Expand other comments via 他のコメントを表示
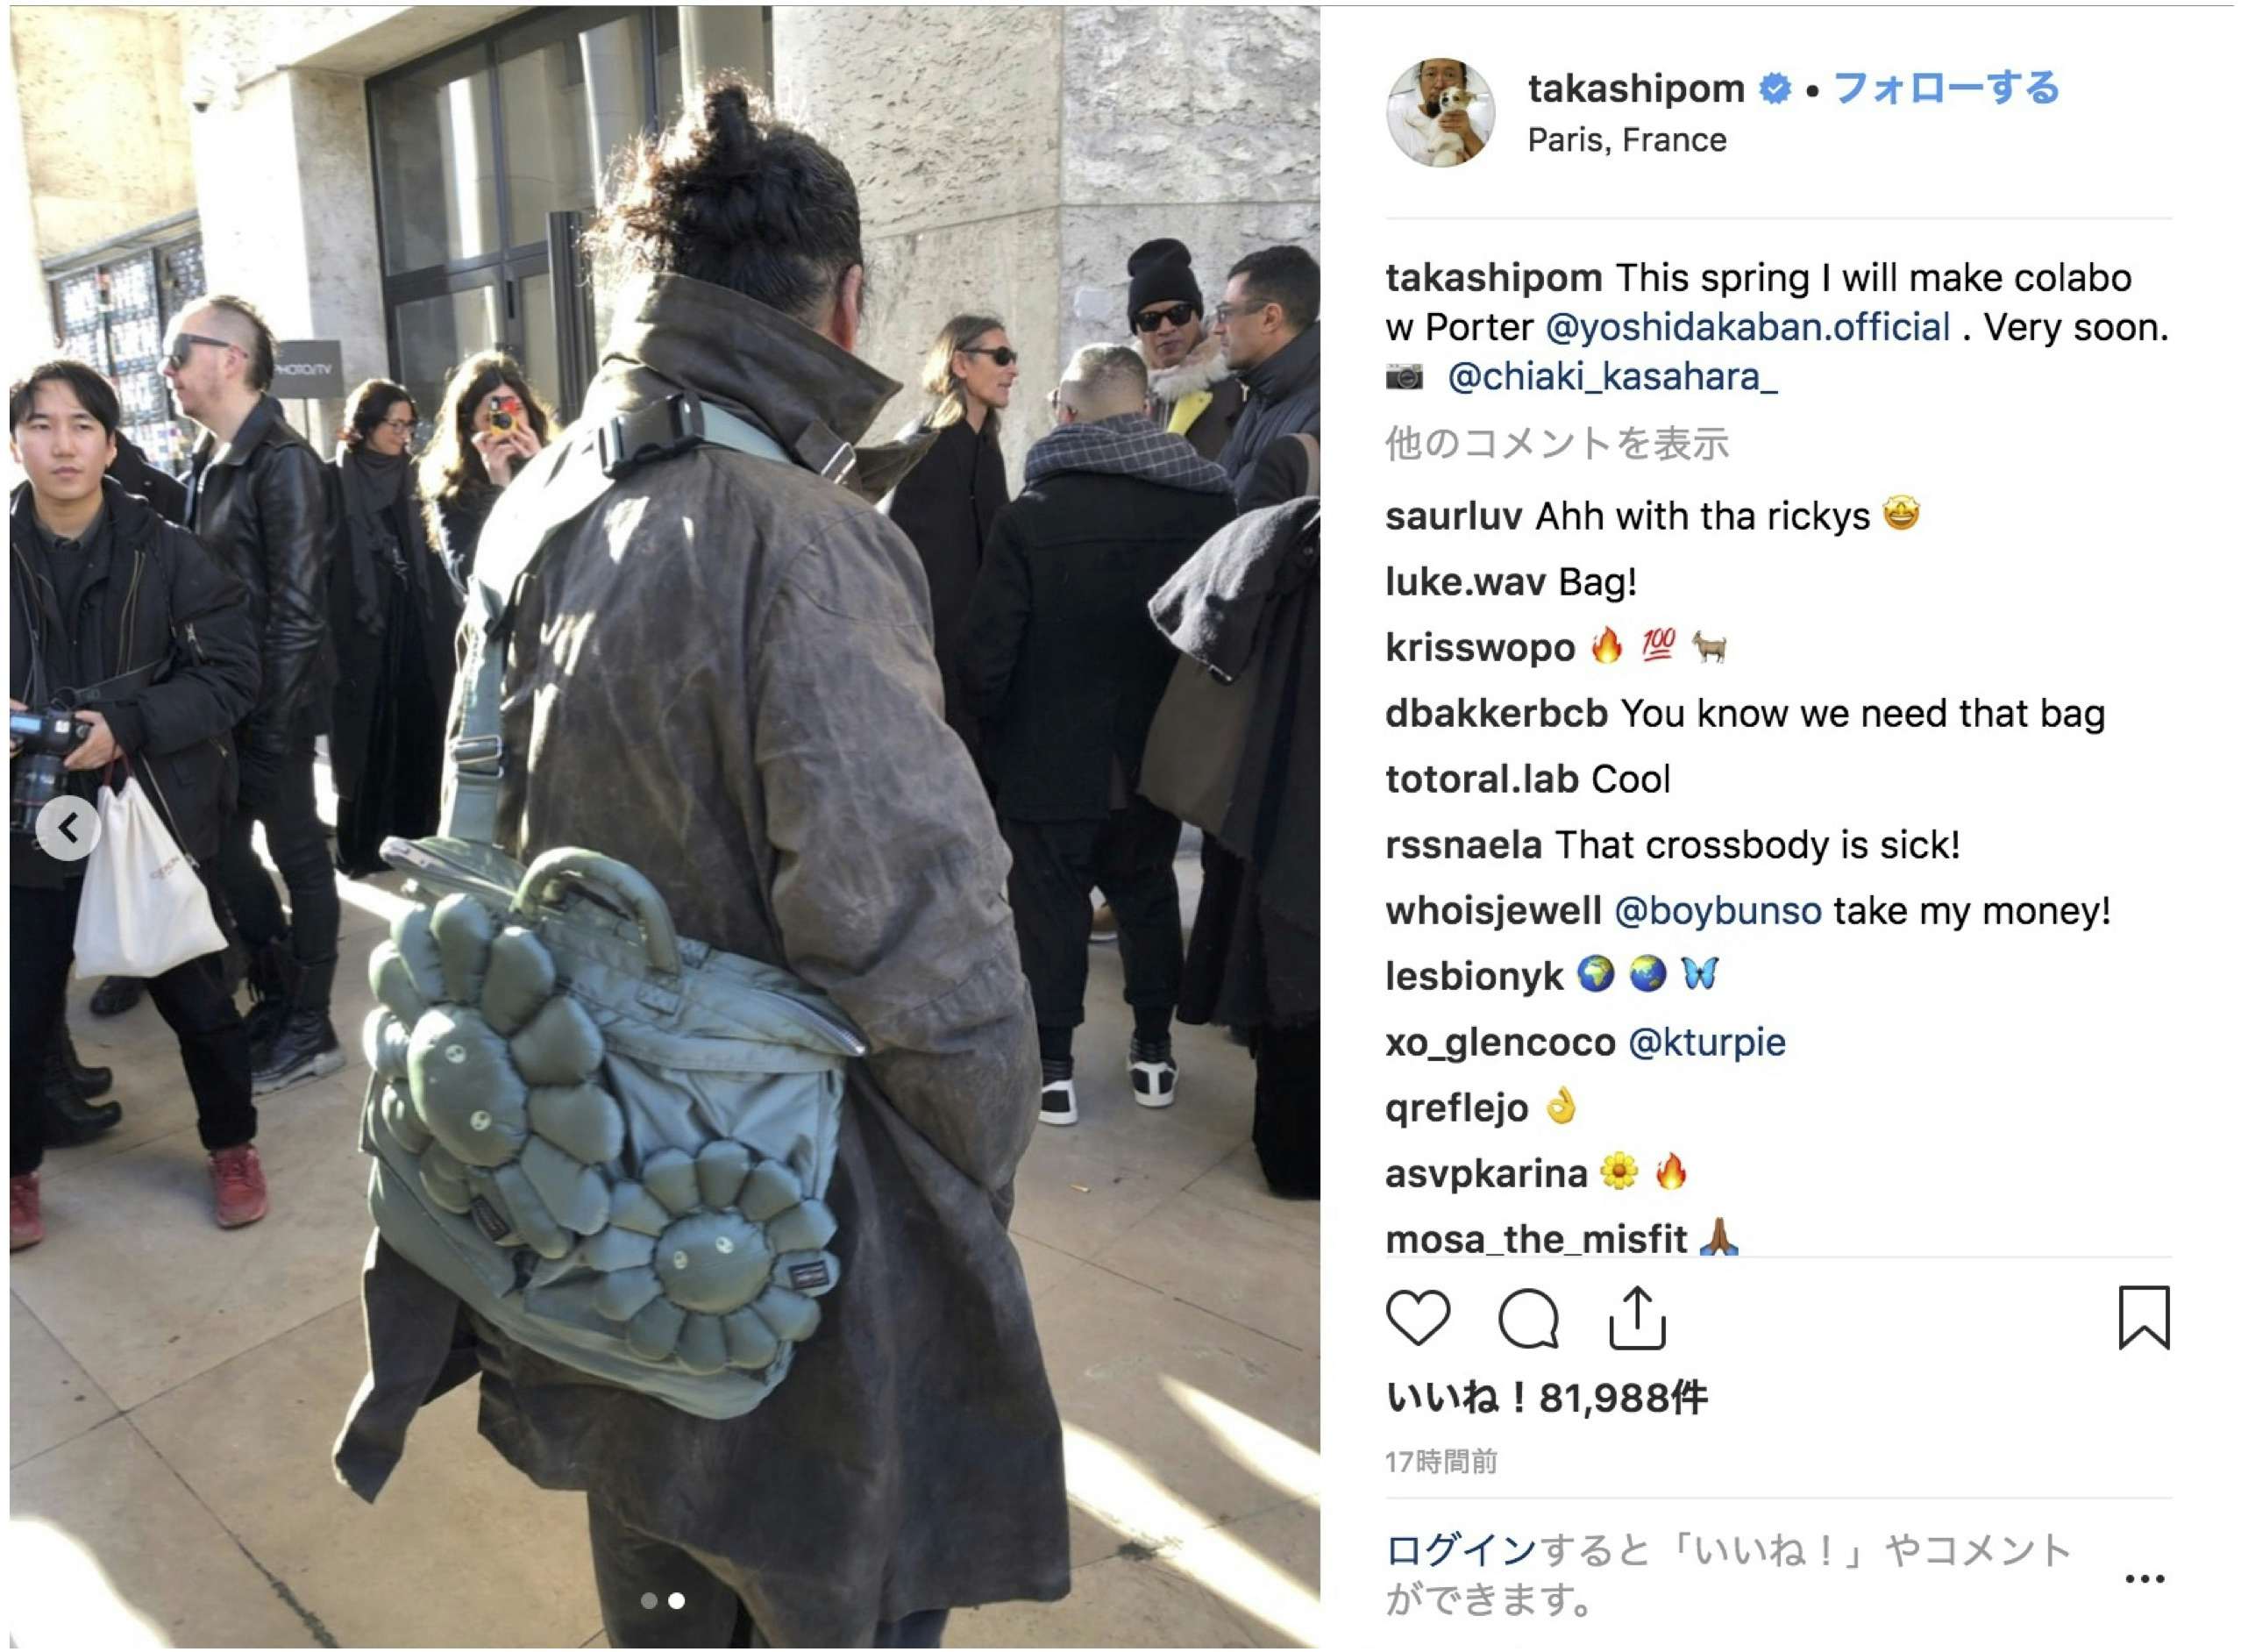 click(x=1557, y=443)
